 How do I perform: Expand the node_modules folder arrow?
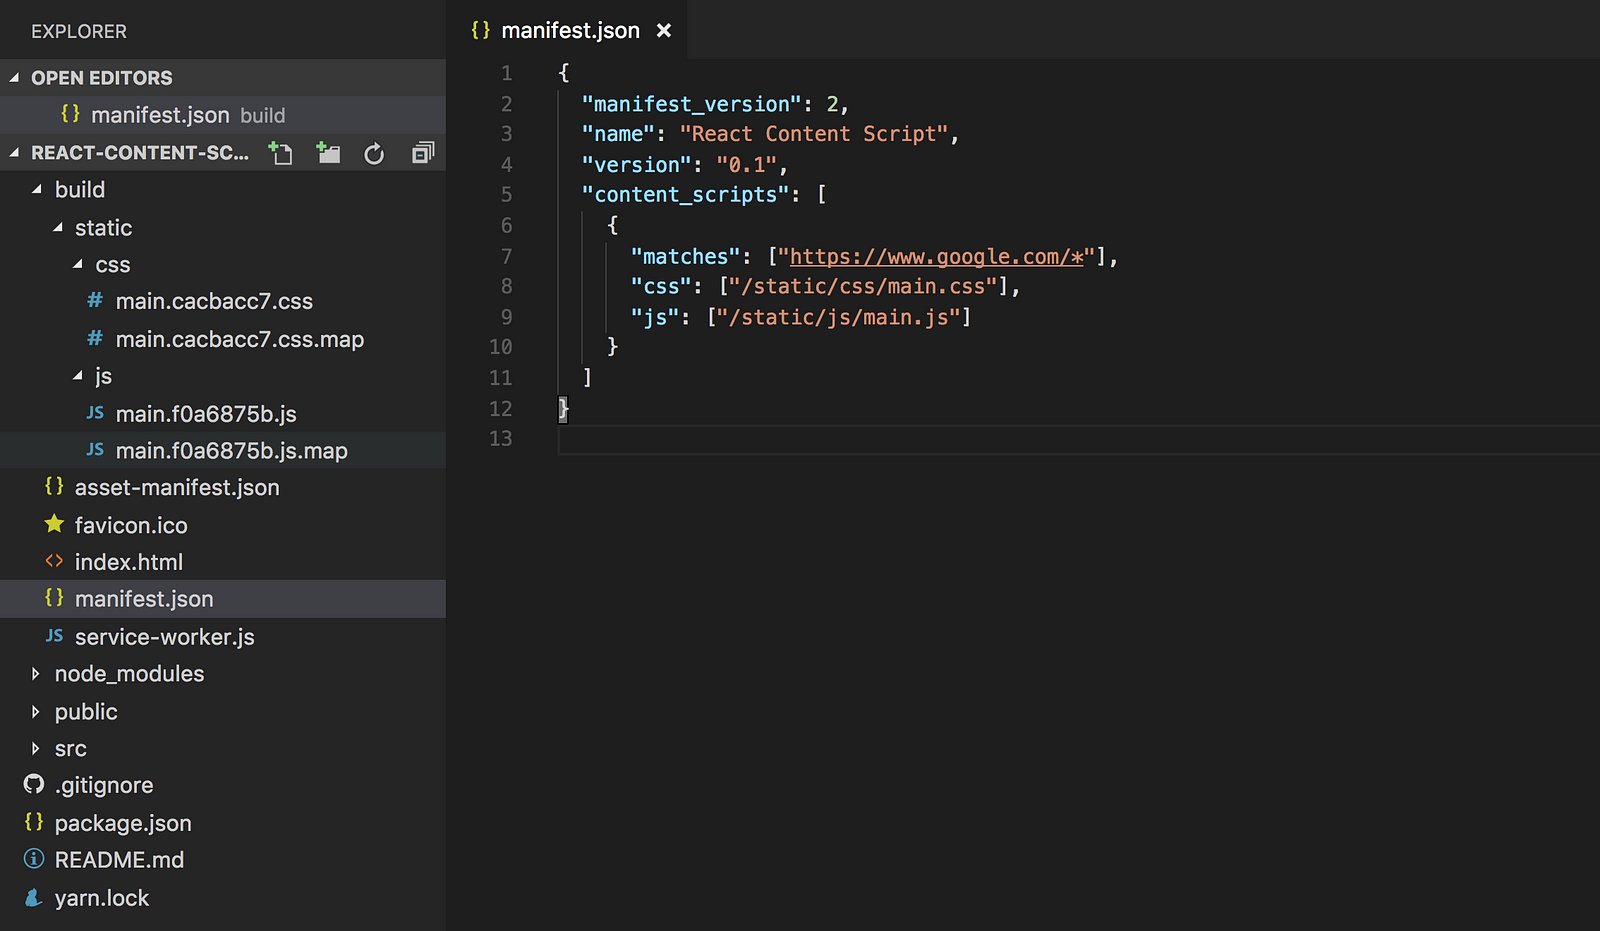coord(36,674)
